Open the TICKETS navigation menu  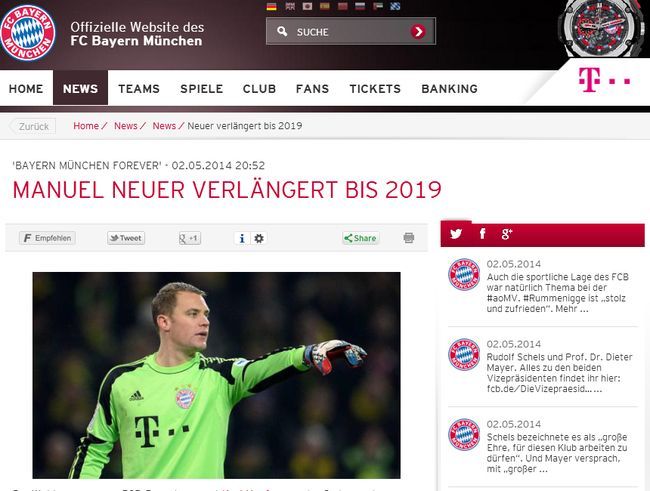375,89
